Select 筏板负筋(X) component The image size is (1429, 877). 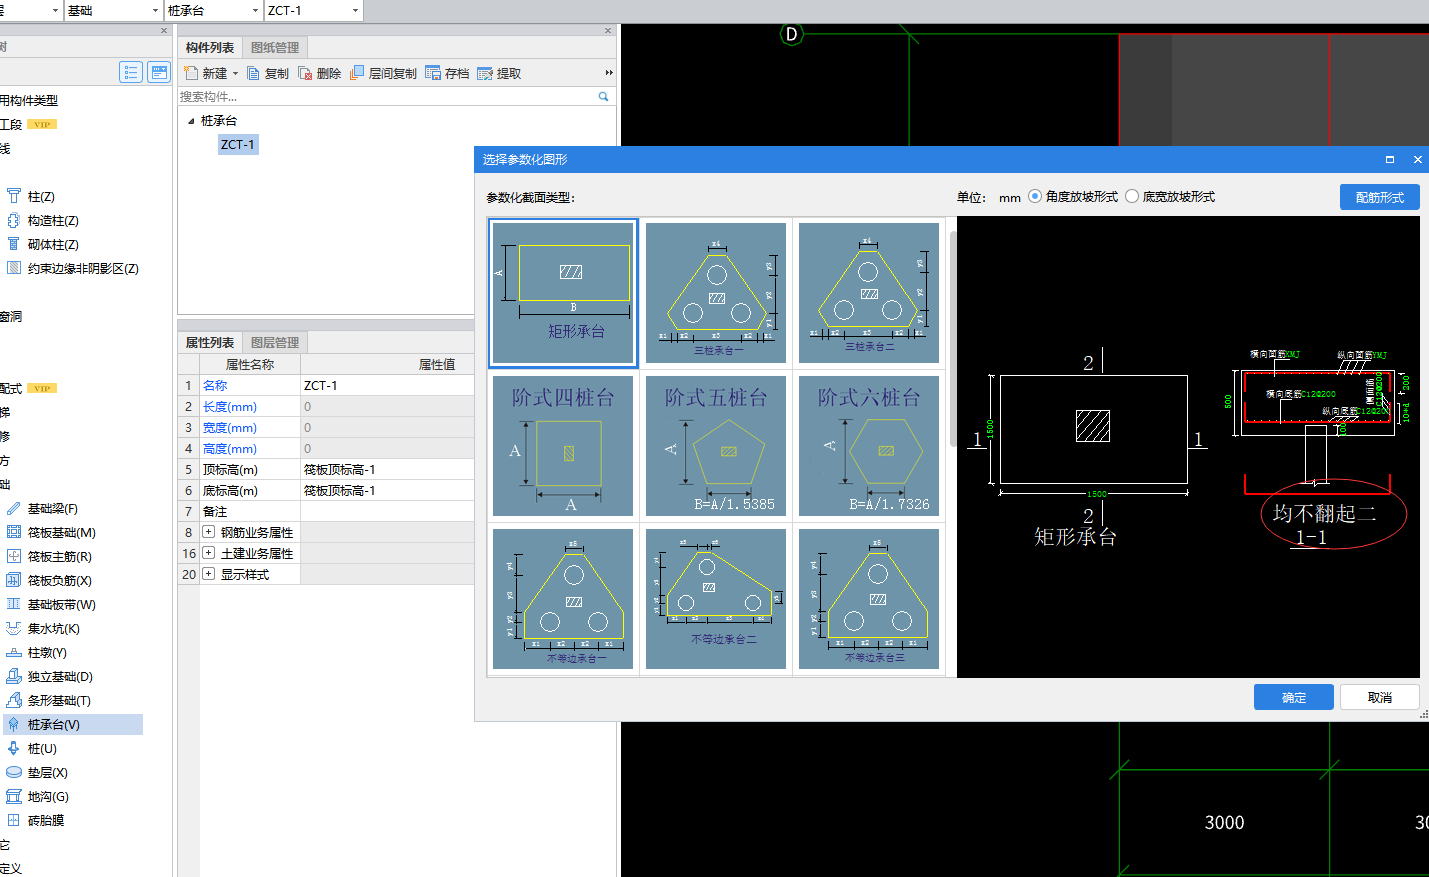click(x=59, y=581)
